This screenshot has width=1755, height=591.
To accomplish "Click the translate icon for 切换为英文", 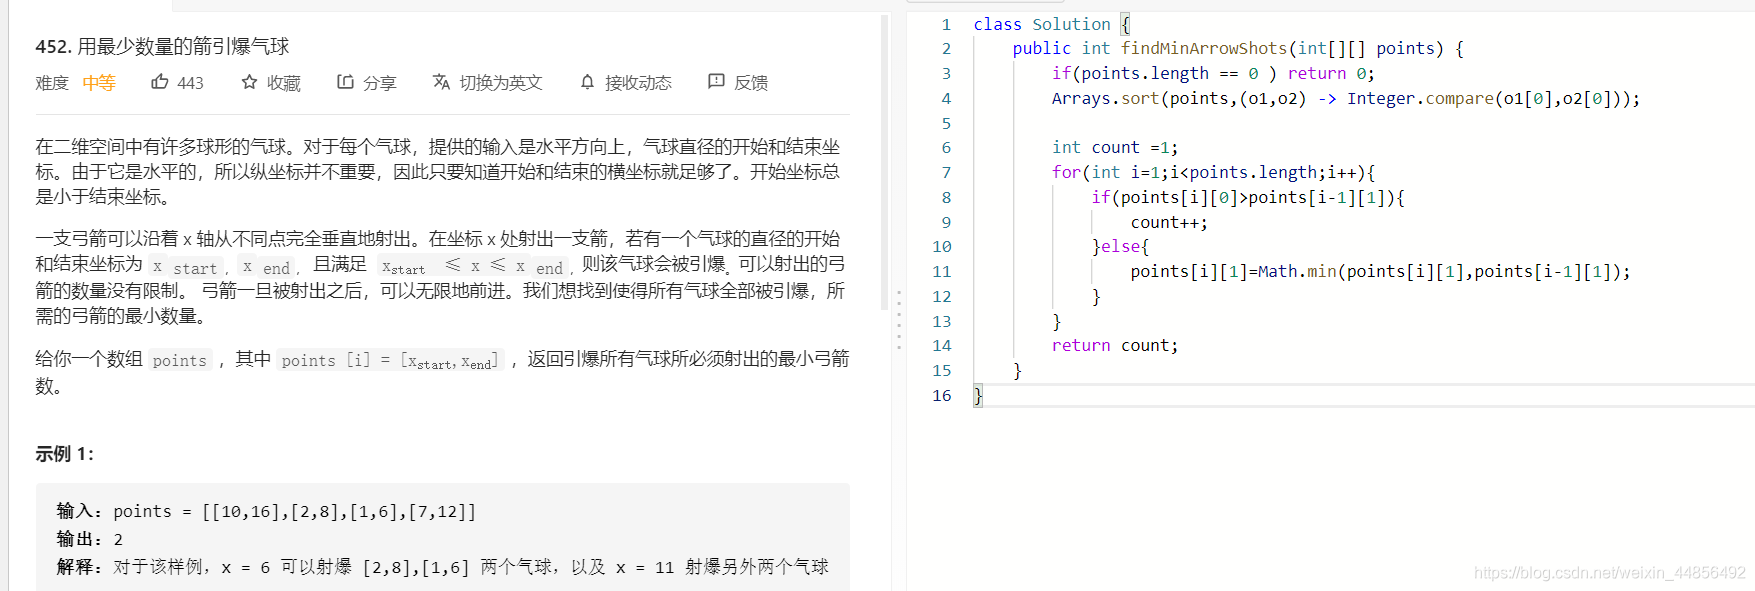I will coord(441,82).
